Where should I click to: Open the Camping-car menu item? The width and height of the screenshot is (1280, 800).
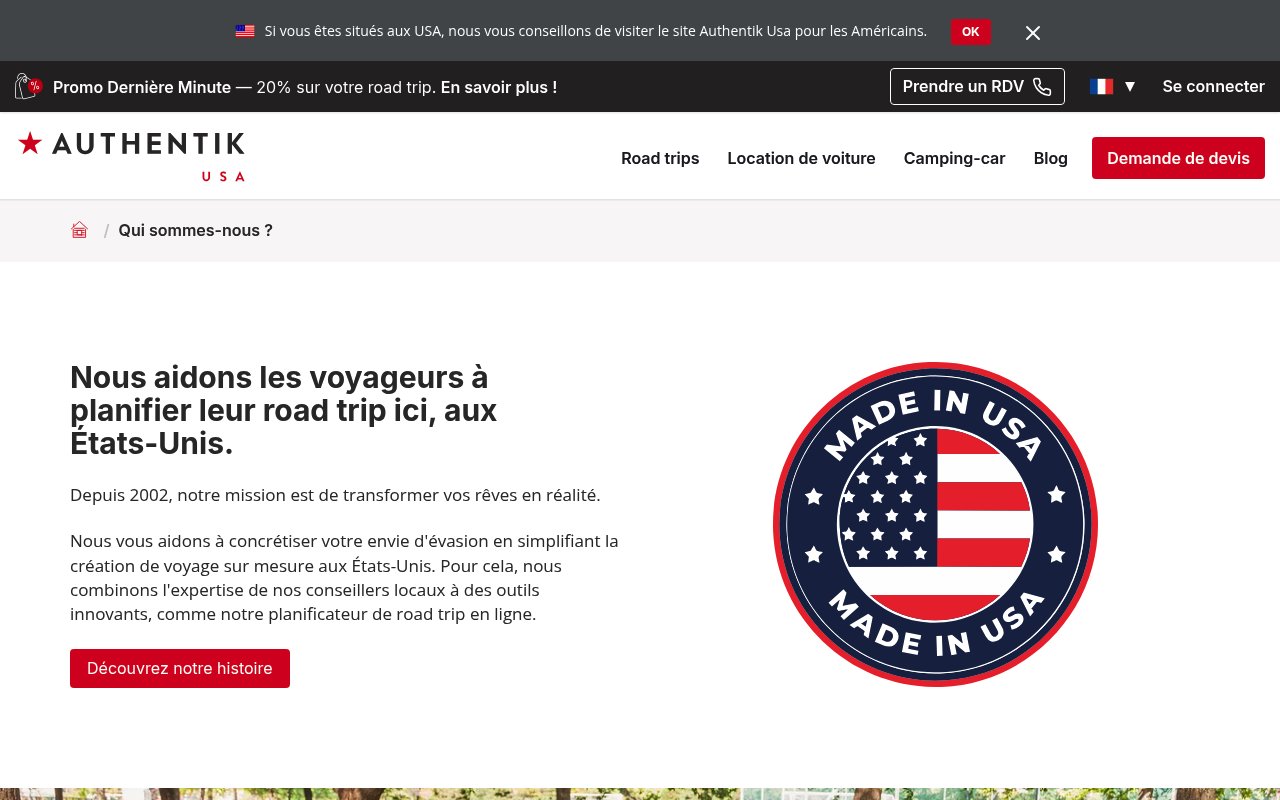(954, 158)
